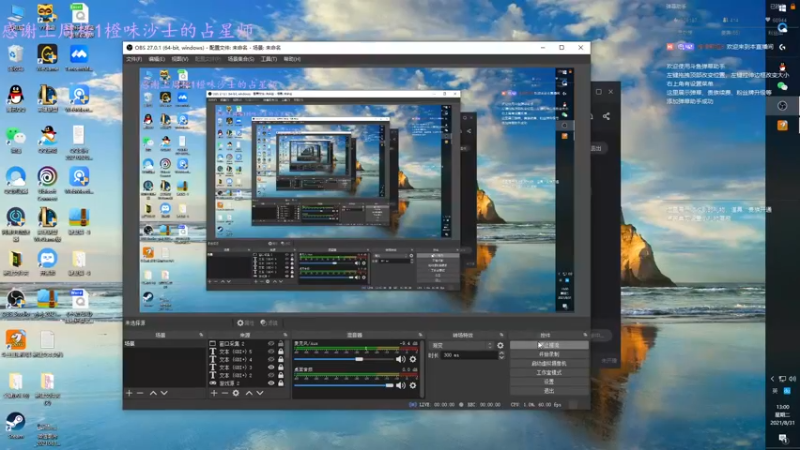Pop out the 控件 controls dock panel
Viewport: 800px width, 450px height.
[x=585, y=335]
